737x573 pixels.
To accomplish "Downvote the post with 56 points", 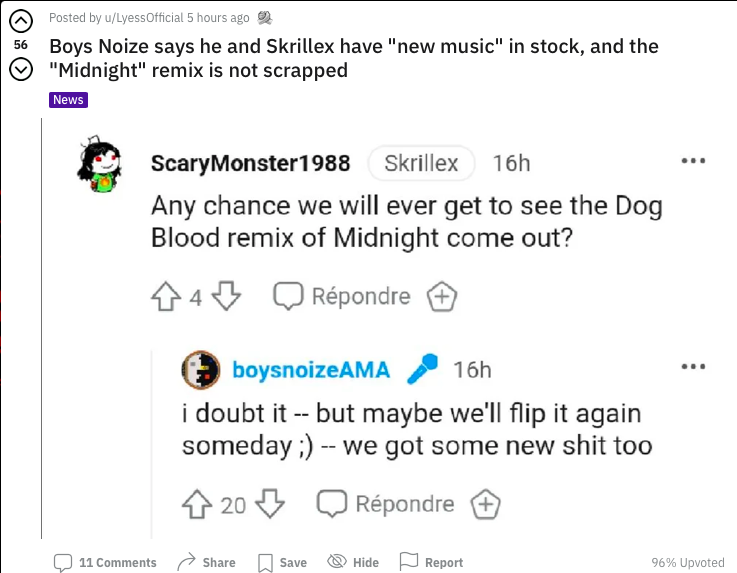I will point(21,70).
